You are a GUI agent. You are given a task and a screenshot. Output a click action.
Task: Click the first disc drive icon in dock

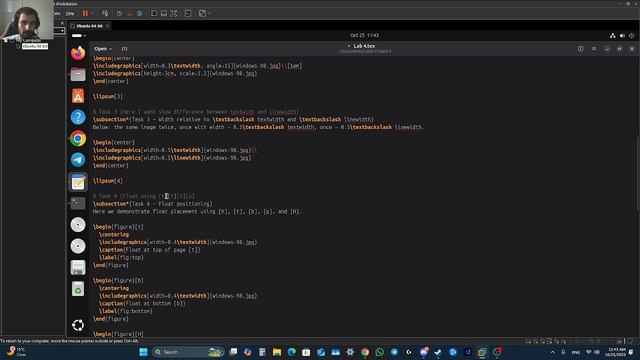pyautogui.click(x=78, y=225)
